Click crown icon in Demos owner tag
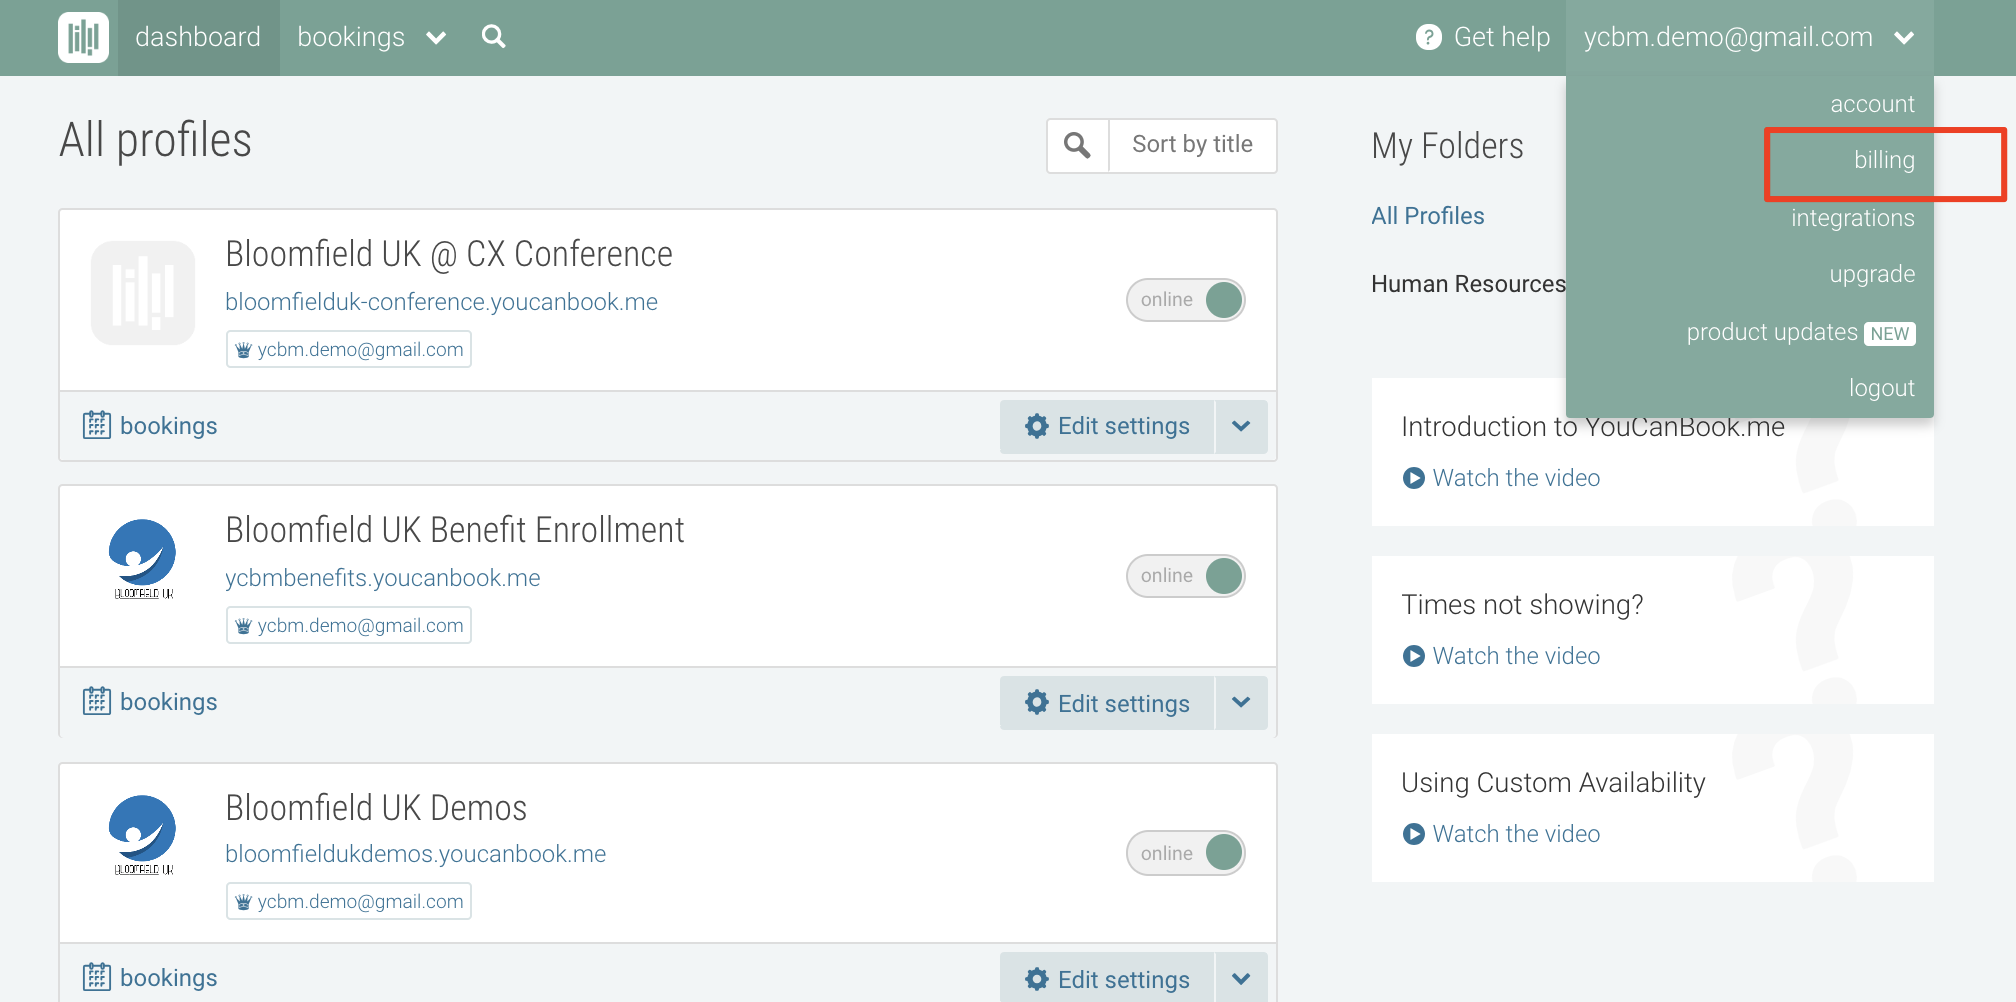The image size is (2016, 1002). [243, 902]
